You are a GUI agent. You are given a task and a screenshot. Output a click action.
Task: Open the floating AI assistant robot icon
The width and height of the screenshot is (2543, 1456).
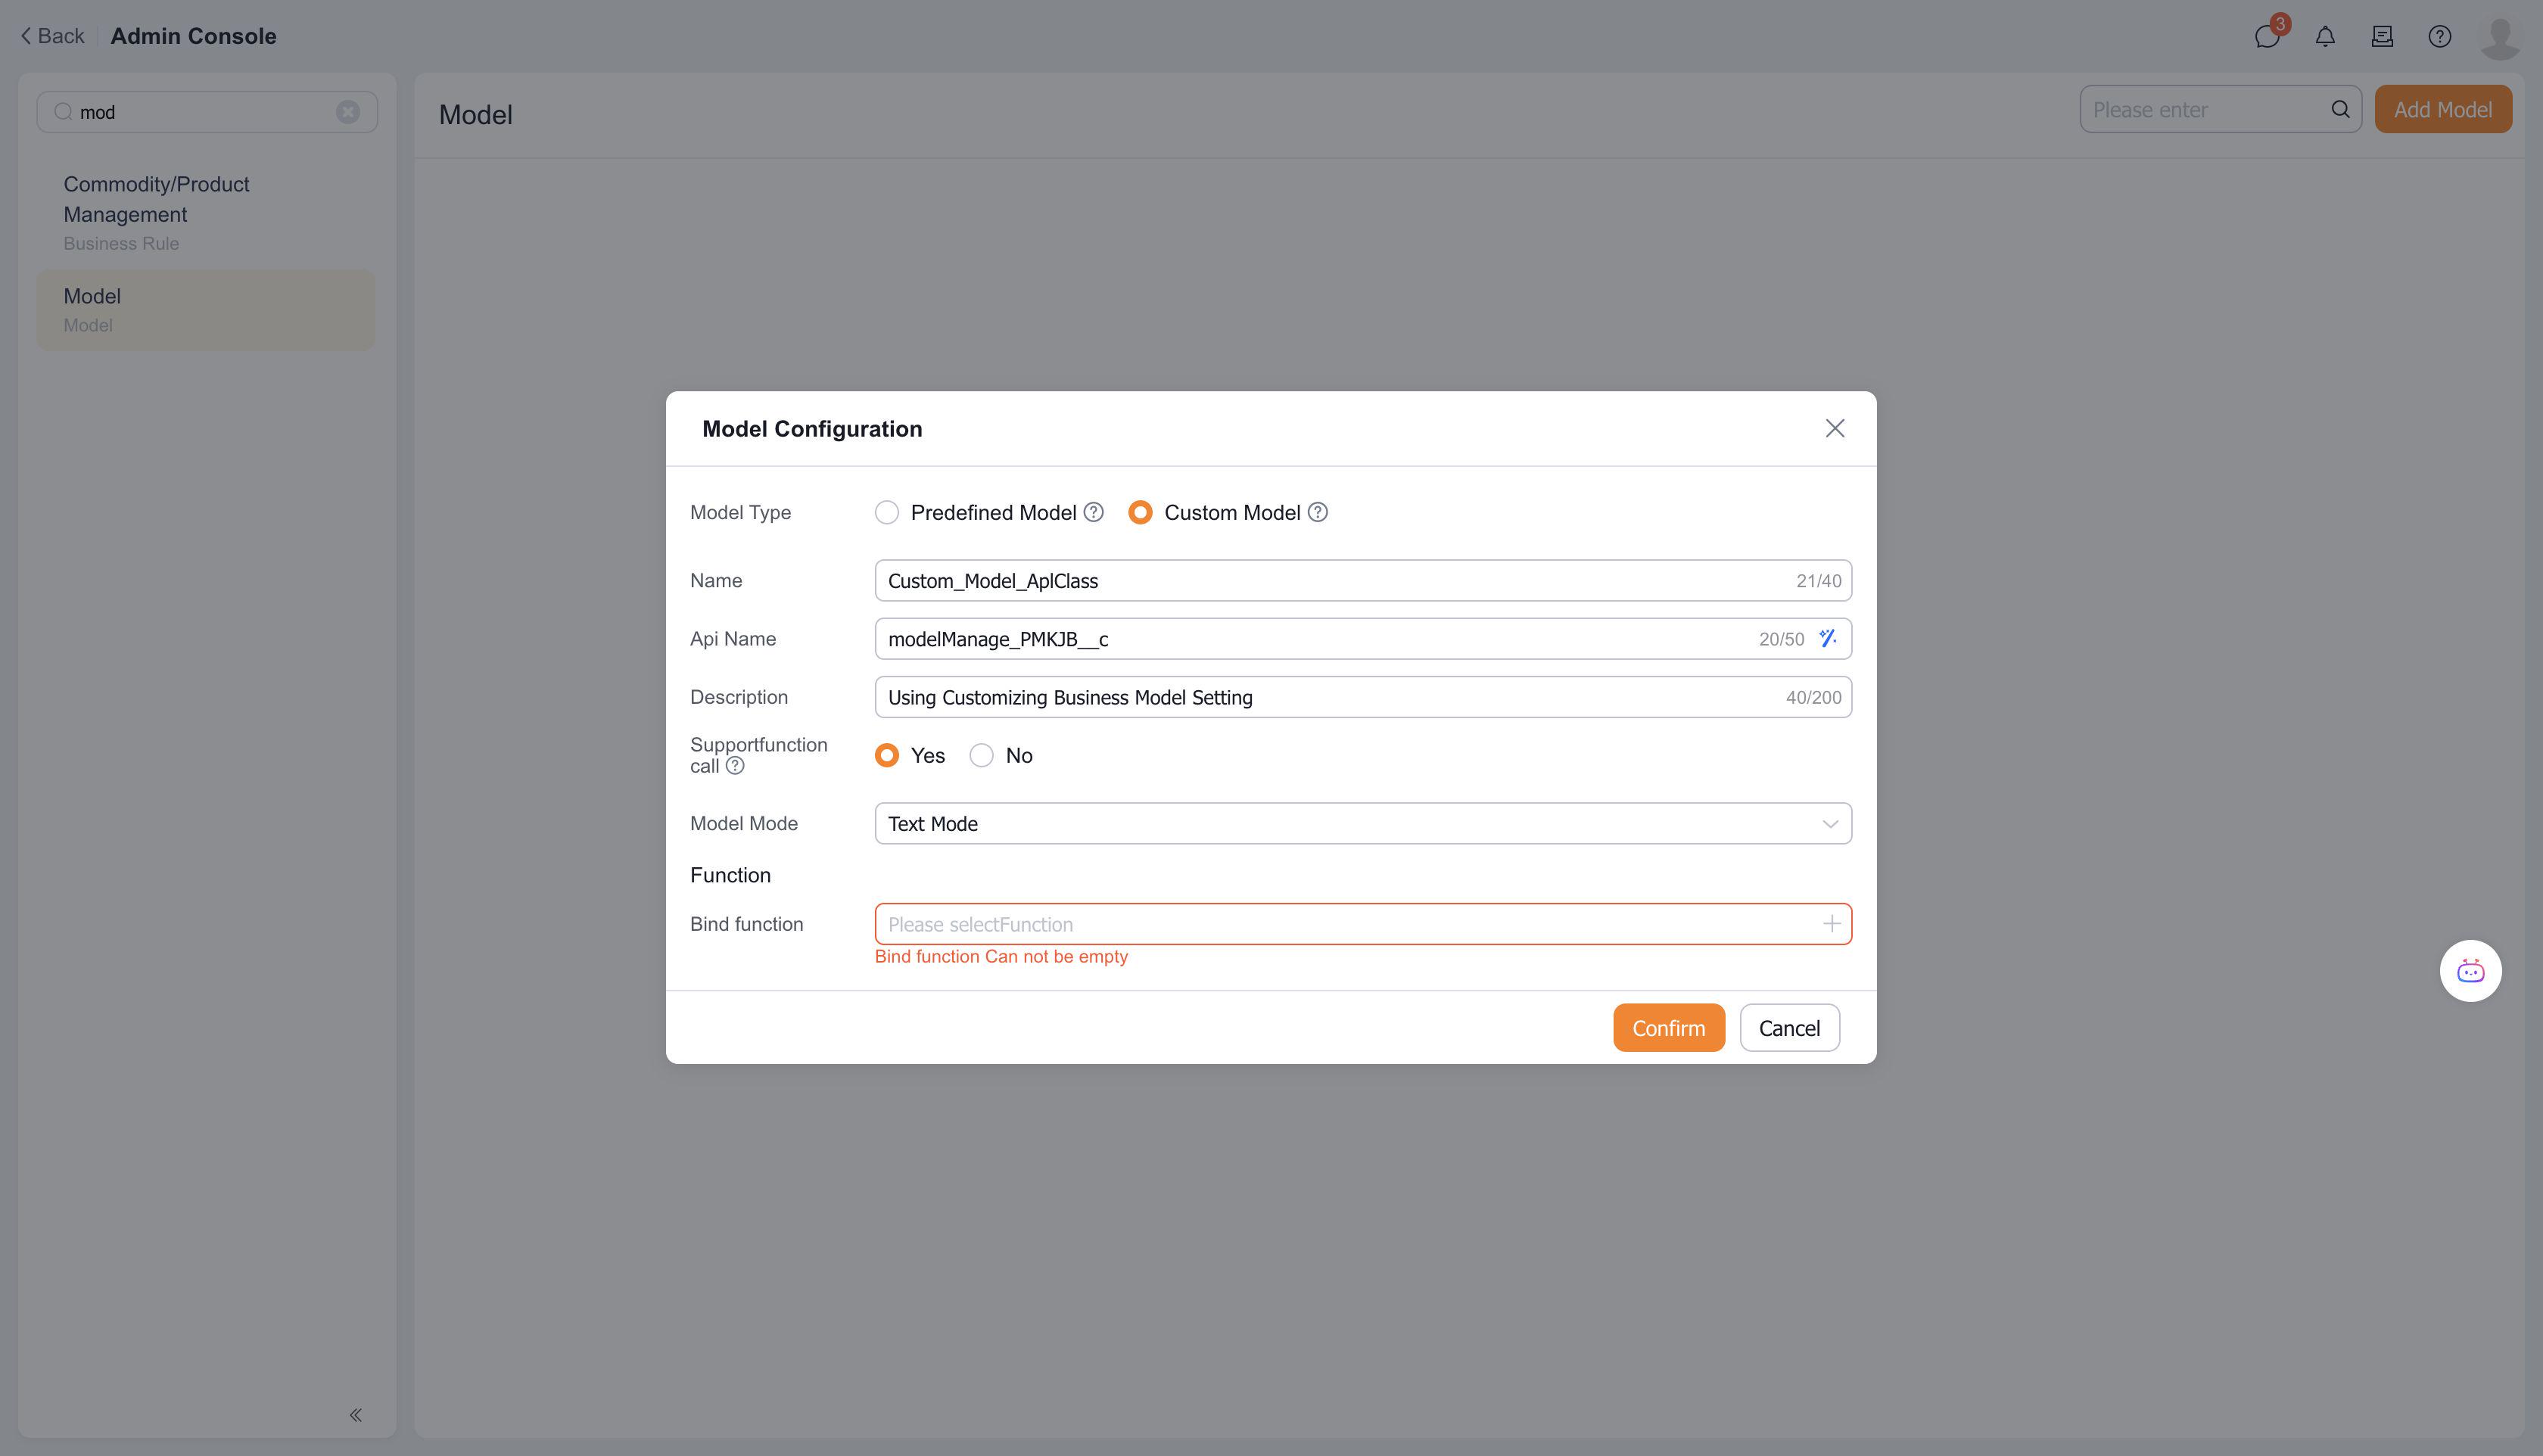[2470, 970]
